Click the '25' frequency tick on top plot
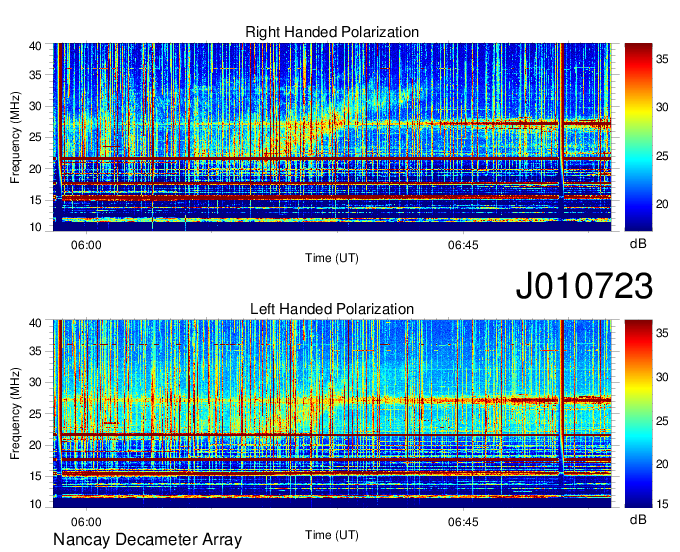The image size is (680, 552). (35, 137)
